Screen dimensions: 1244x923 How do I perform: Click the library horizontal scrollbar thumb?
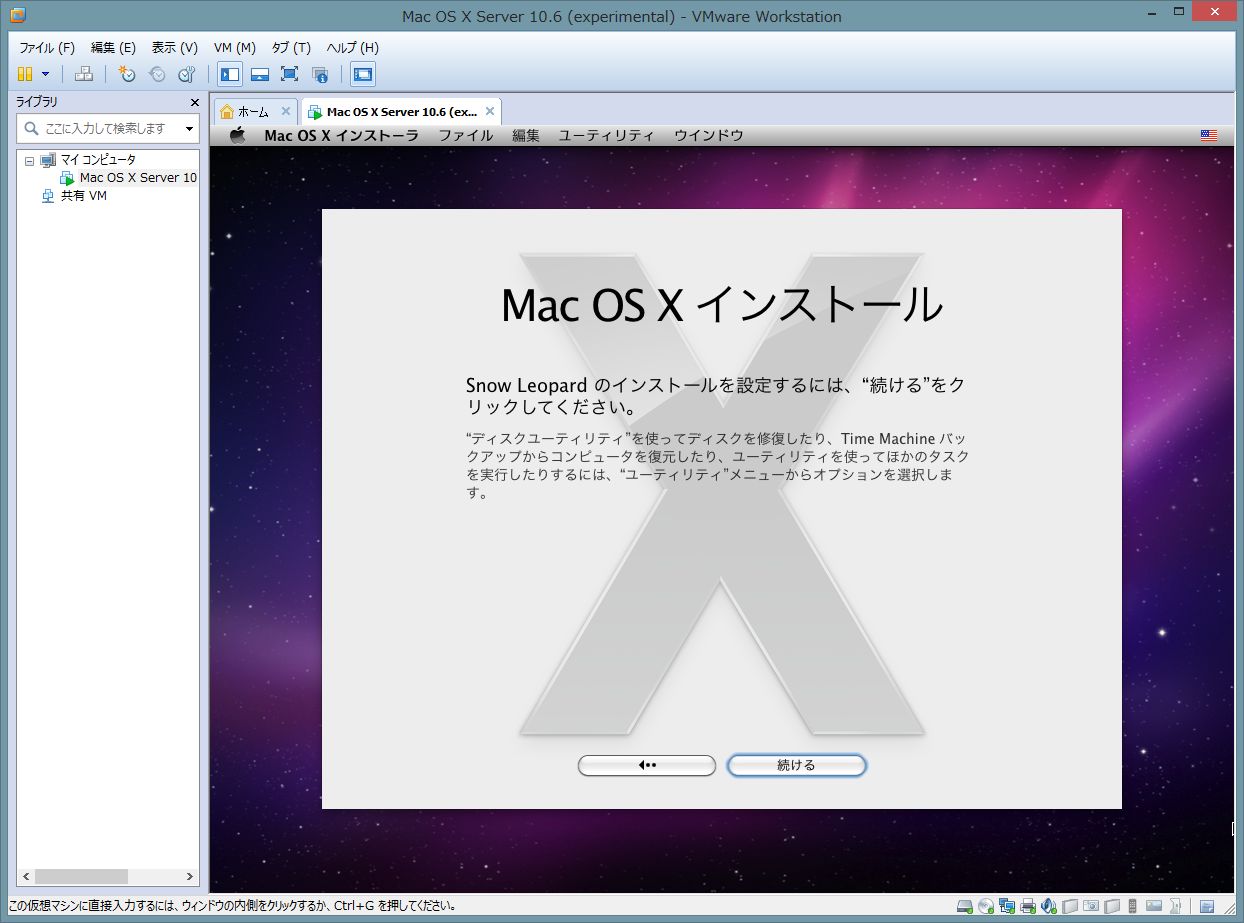click(x=82, y=876)
